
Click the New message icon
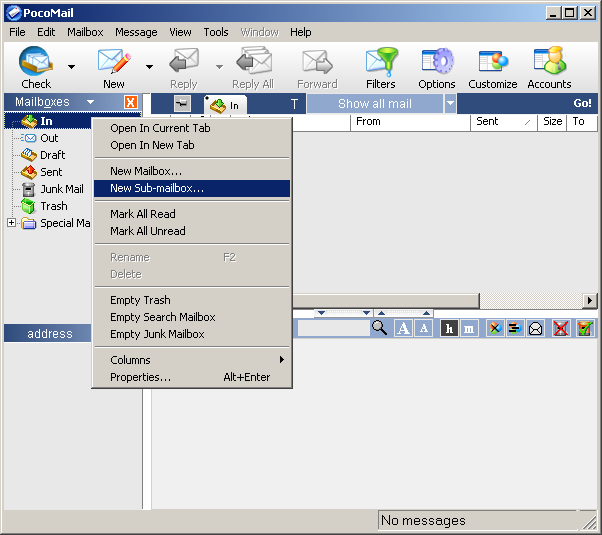pos(113,64)
